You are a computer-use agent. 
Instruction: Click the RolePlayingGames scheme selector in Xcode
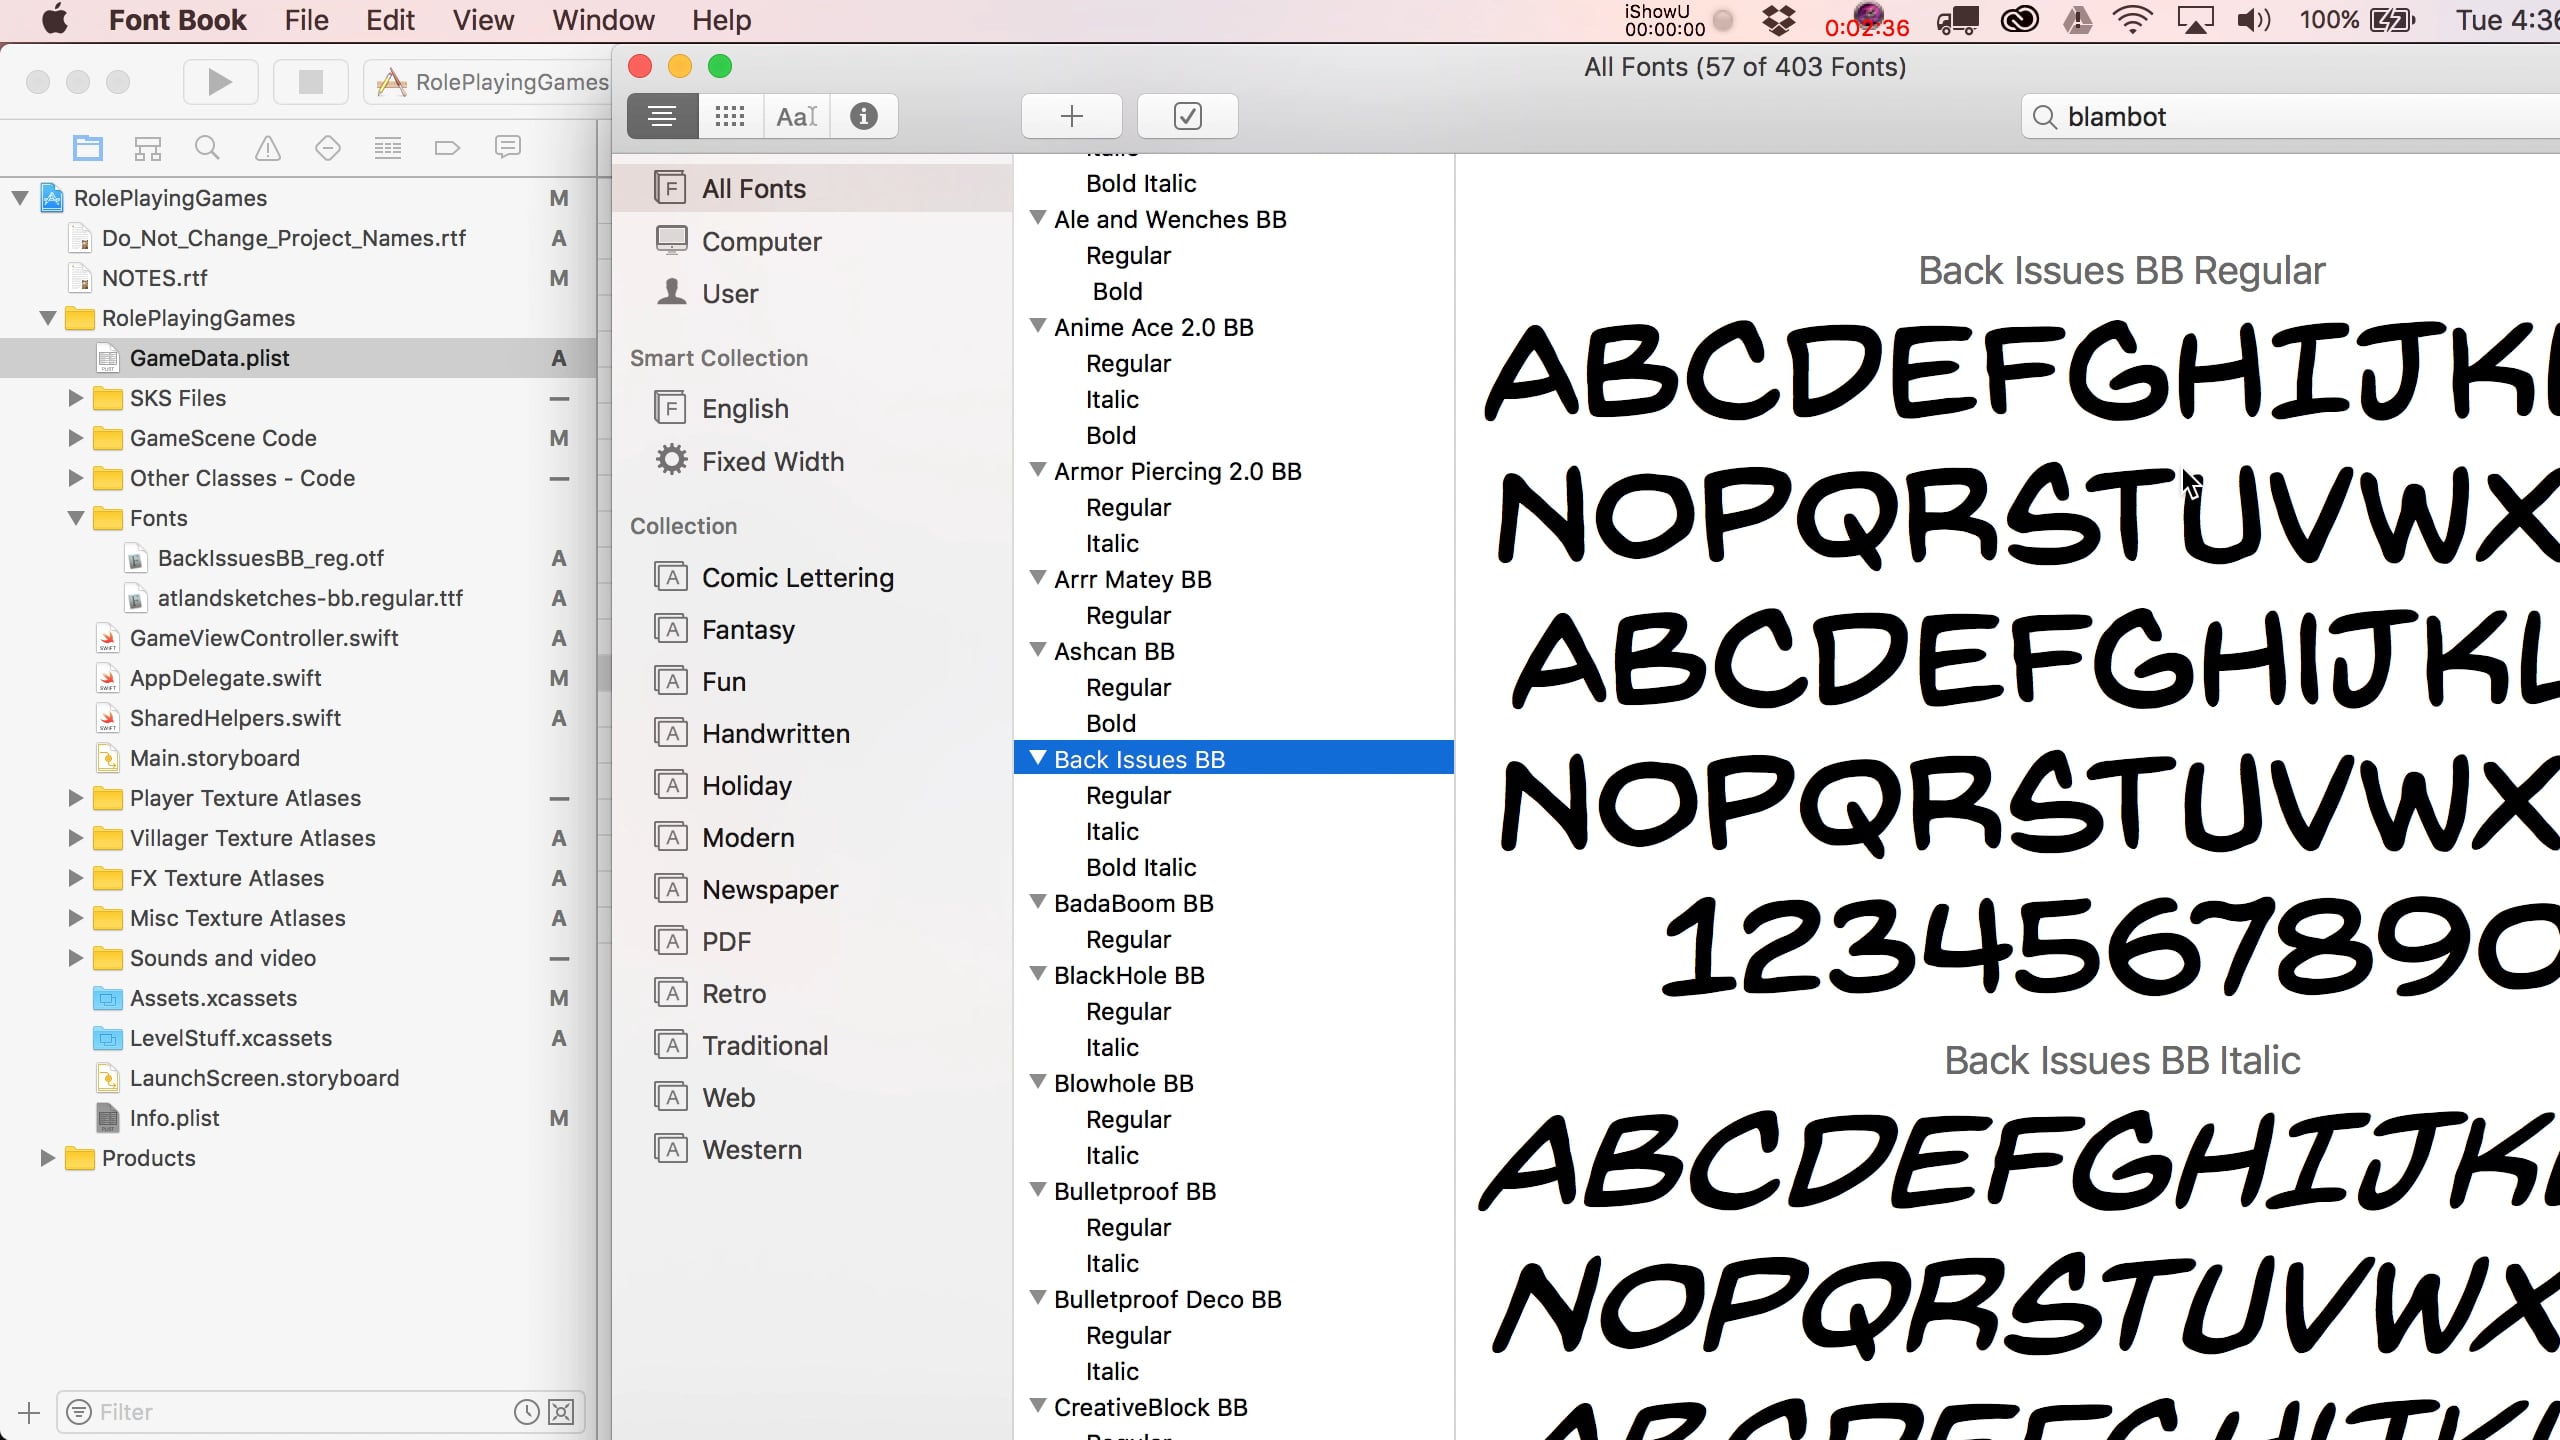click(x=490, y=82)
